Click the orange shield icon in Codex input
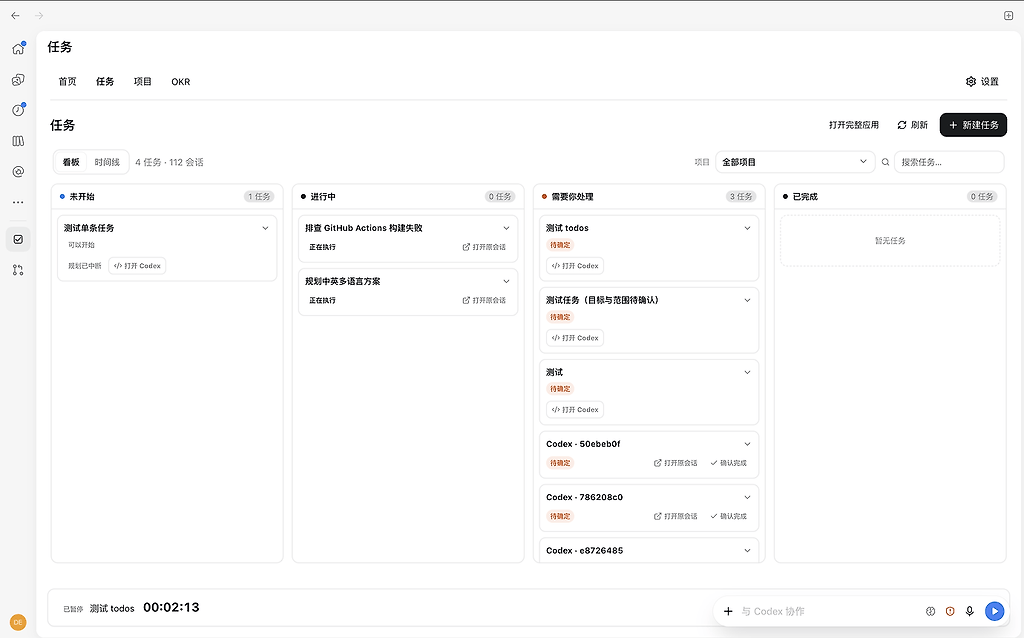Screen dimensions: 1024x638 pyautogui.click(x=950, y=611)
